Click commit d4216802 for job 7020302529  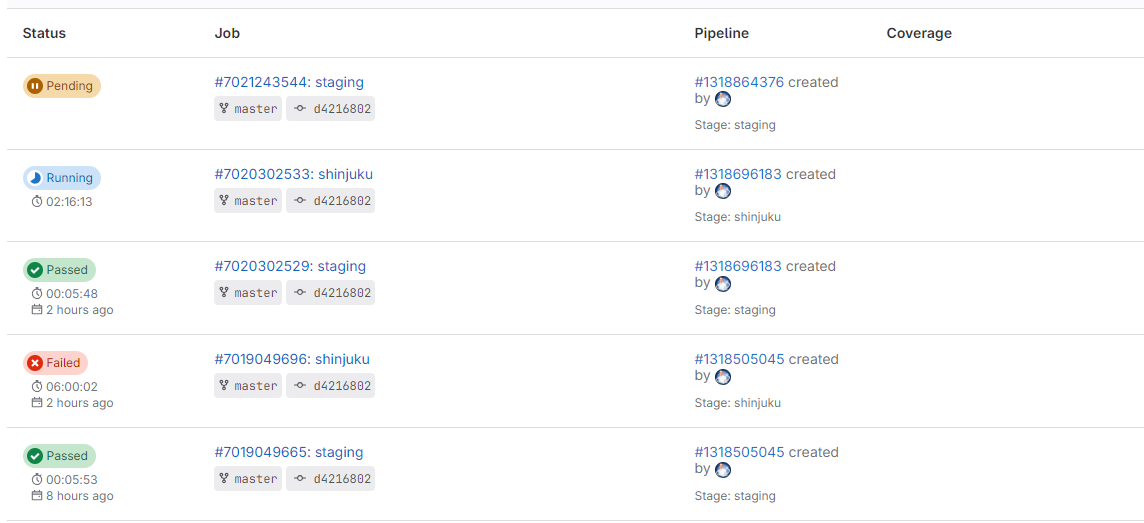tap(331, 293)
